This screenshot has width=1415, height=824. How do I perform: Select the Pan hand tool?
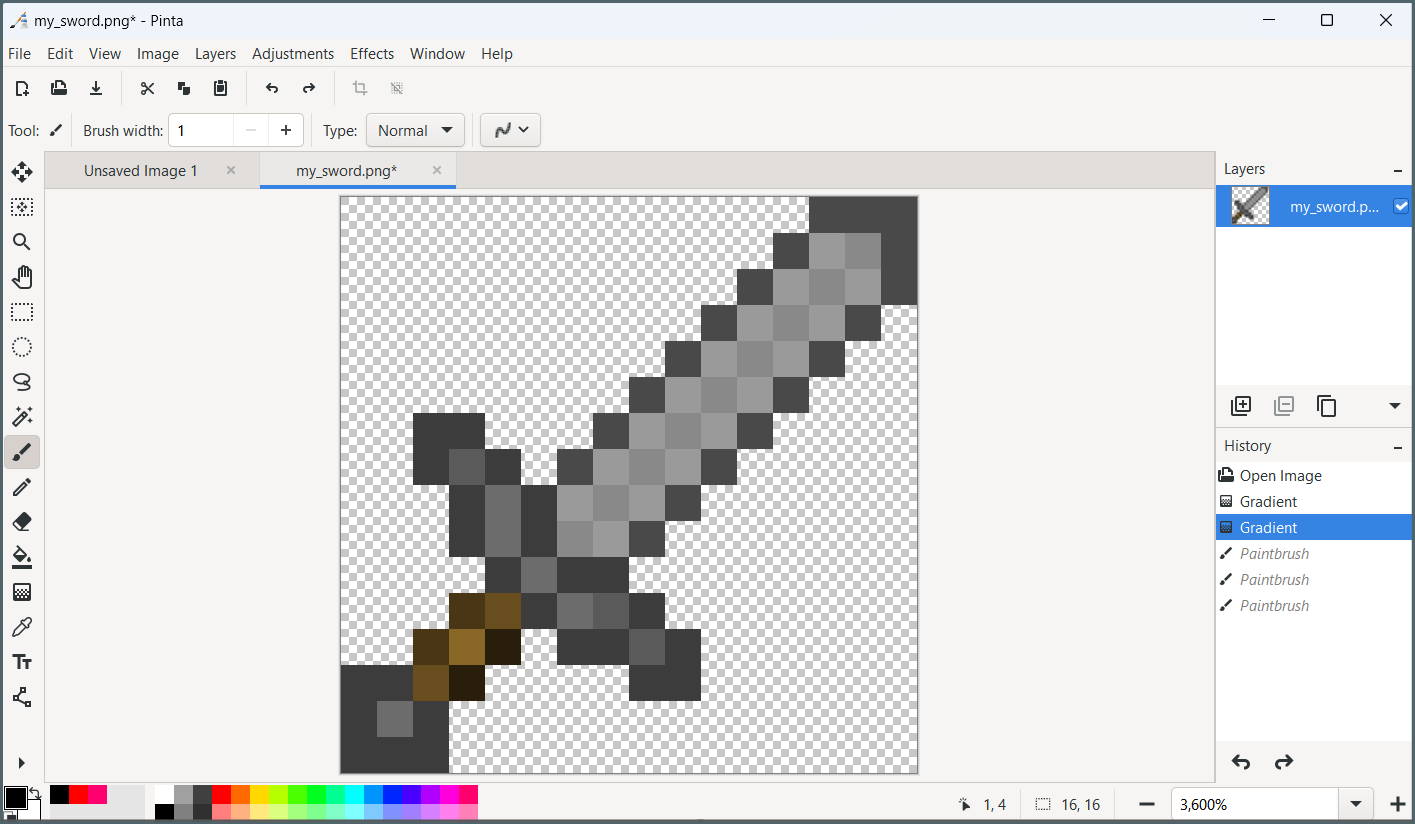[22, 277]
